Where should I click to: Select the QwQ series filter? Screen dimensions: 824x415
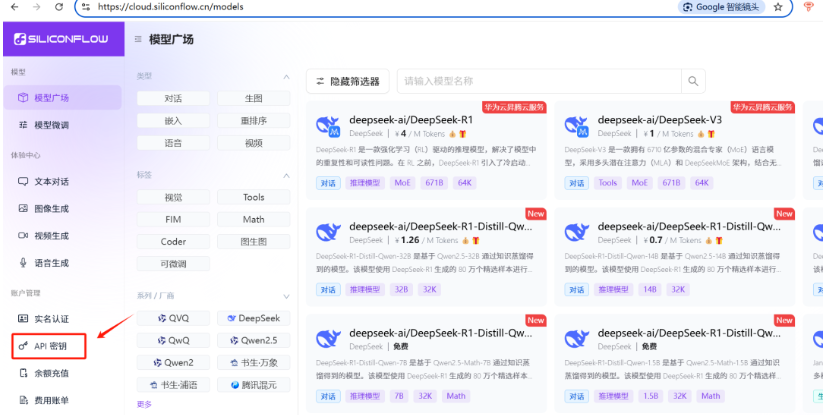(173, 340)
